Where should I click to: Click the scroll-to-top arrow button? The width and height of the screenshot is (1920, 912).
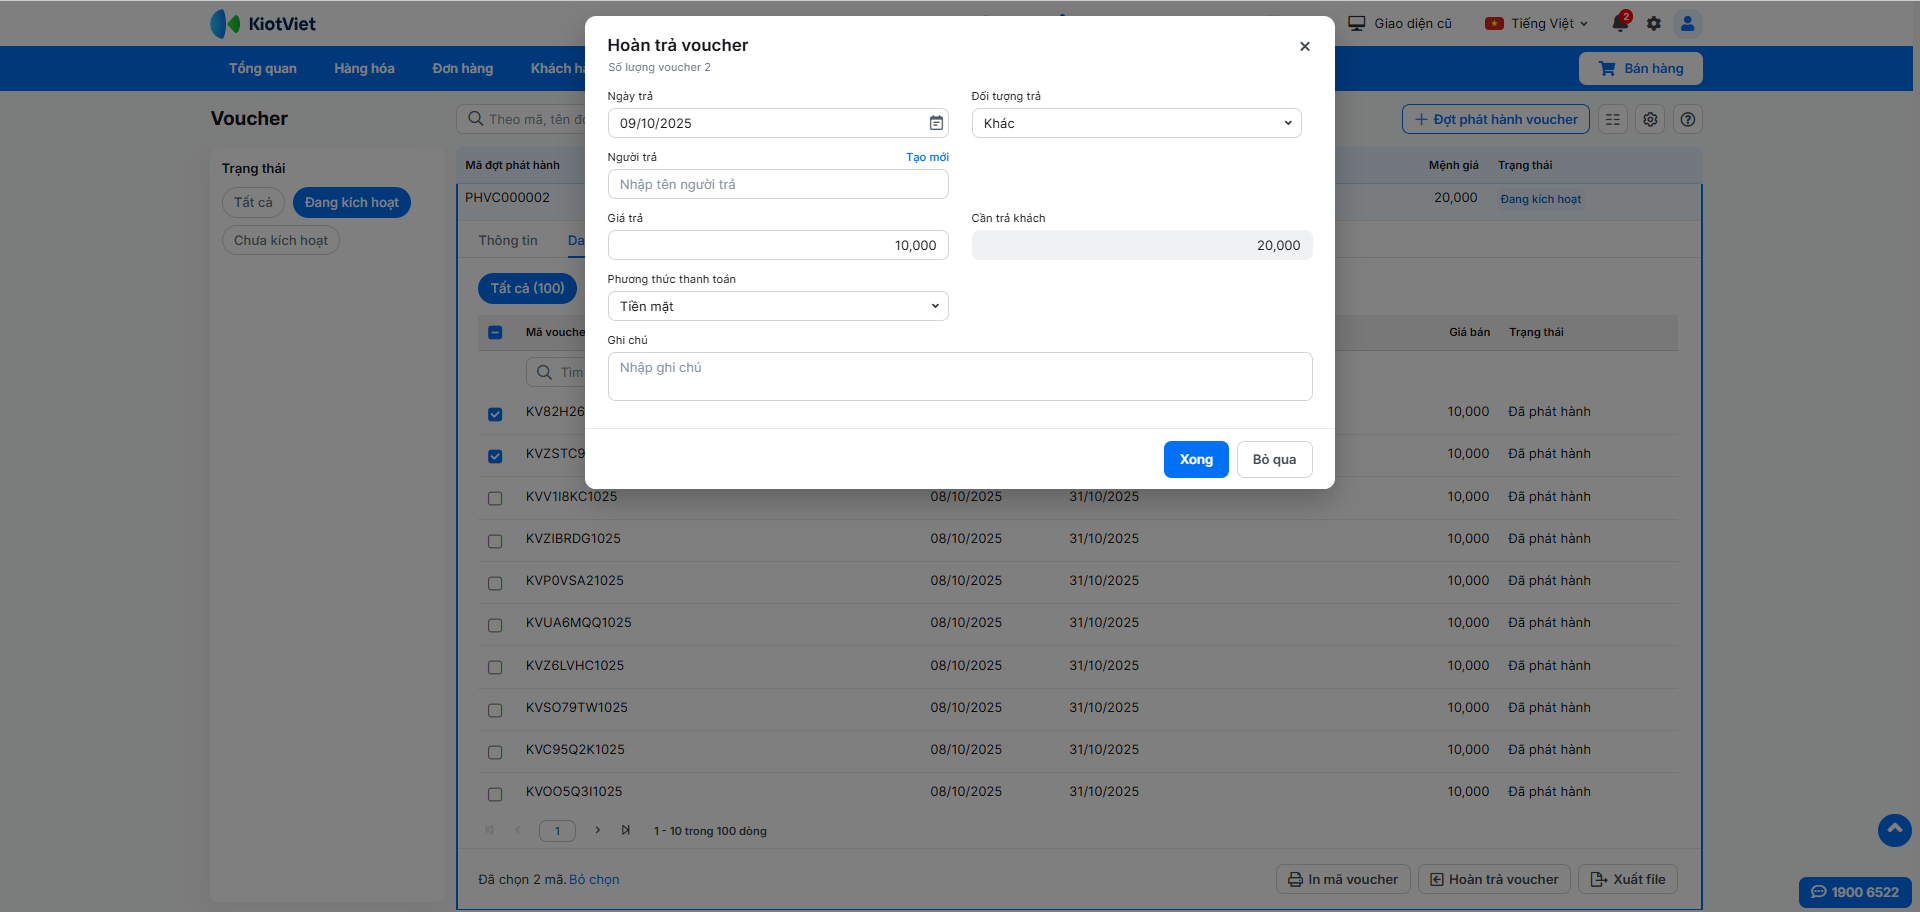[x=1895, y=830]
